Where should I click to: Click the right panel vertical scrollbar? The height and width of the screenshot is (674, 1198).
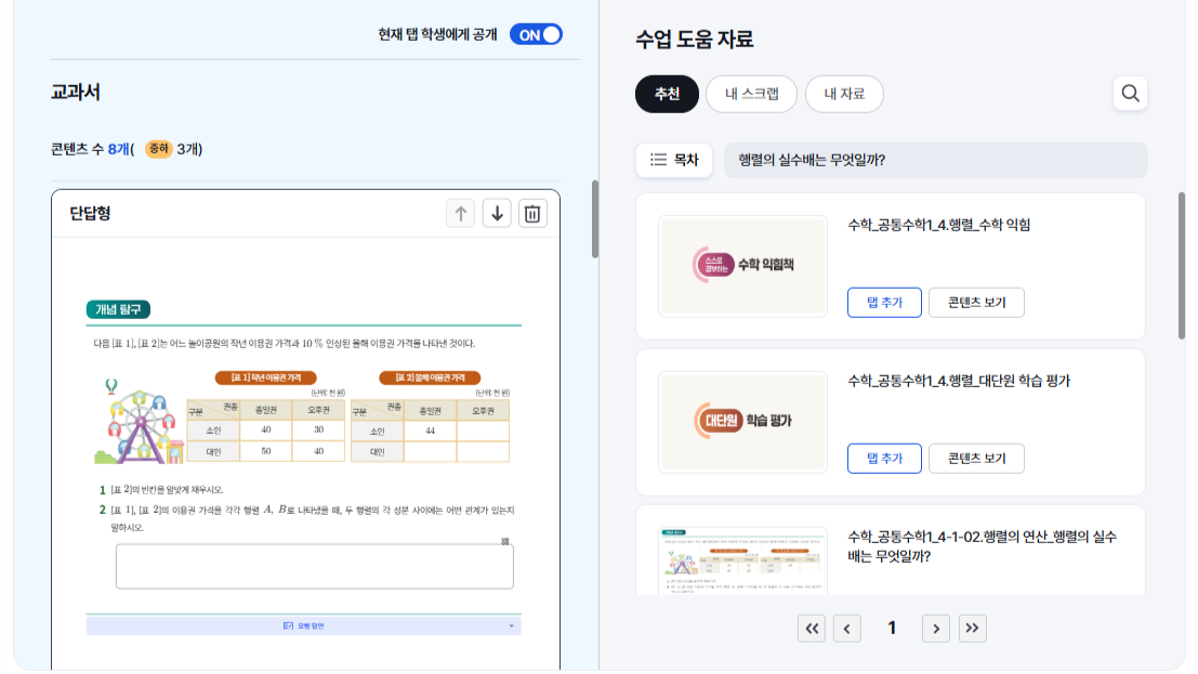1181,265
